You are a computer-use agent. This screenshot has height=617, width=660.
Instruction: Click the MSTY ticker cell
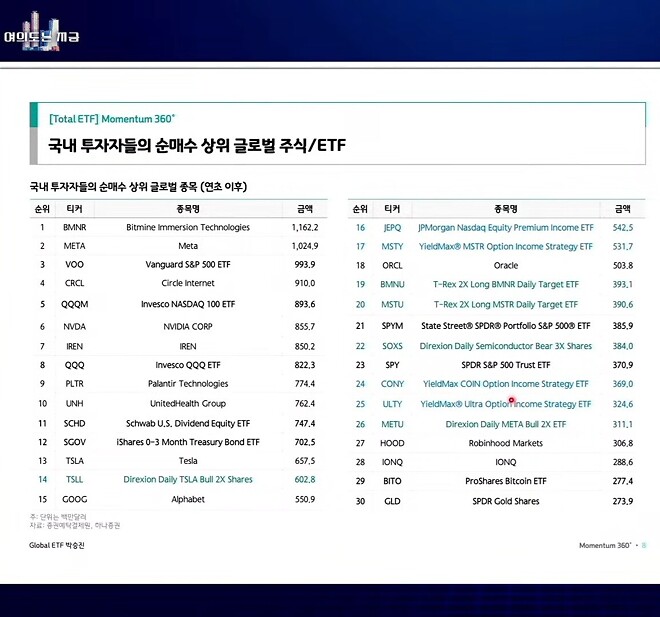click(x=392, y=247)
